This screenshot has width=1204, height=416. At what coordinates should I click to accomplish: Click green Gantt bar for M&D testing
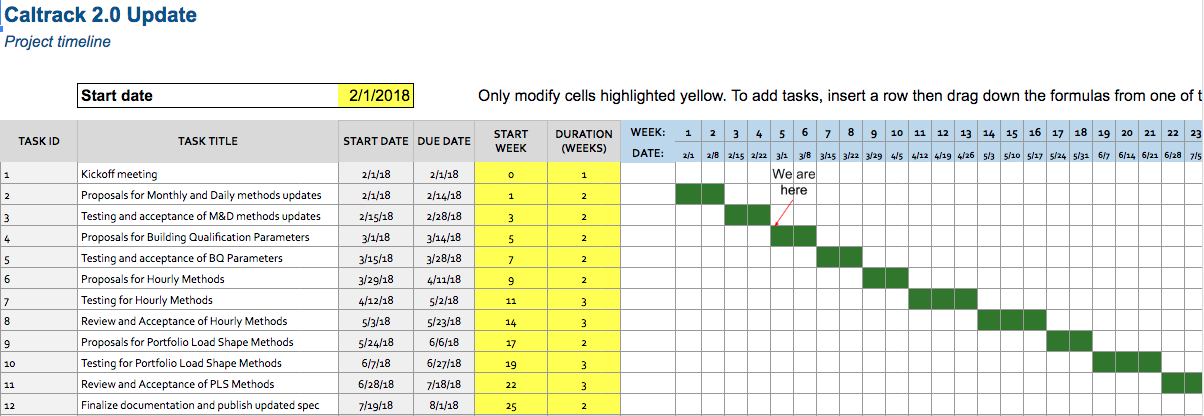pos(746,216)
